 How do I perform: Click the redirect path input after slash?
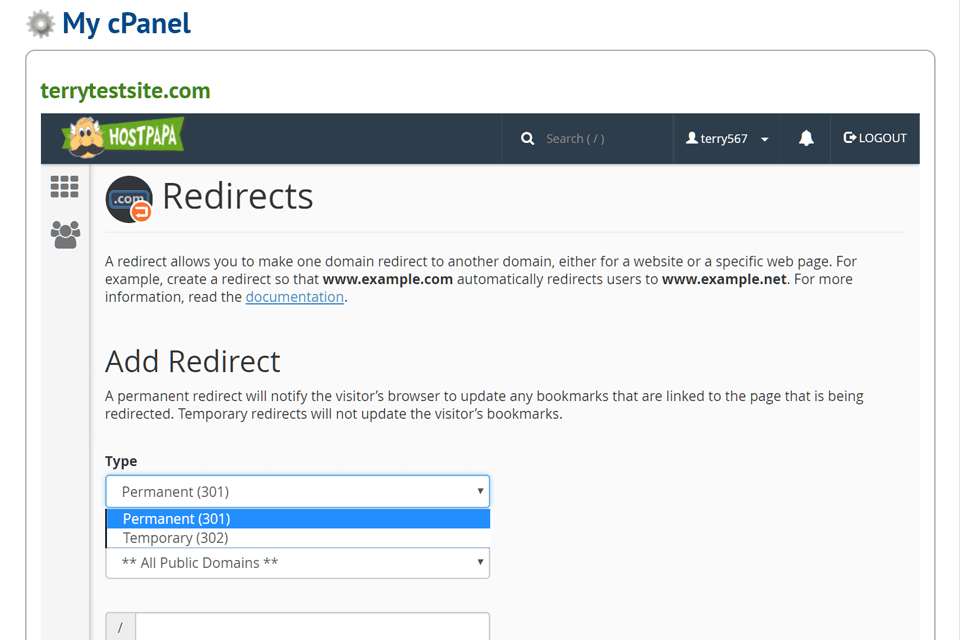[x=312, y=627]
